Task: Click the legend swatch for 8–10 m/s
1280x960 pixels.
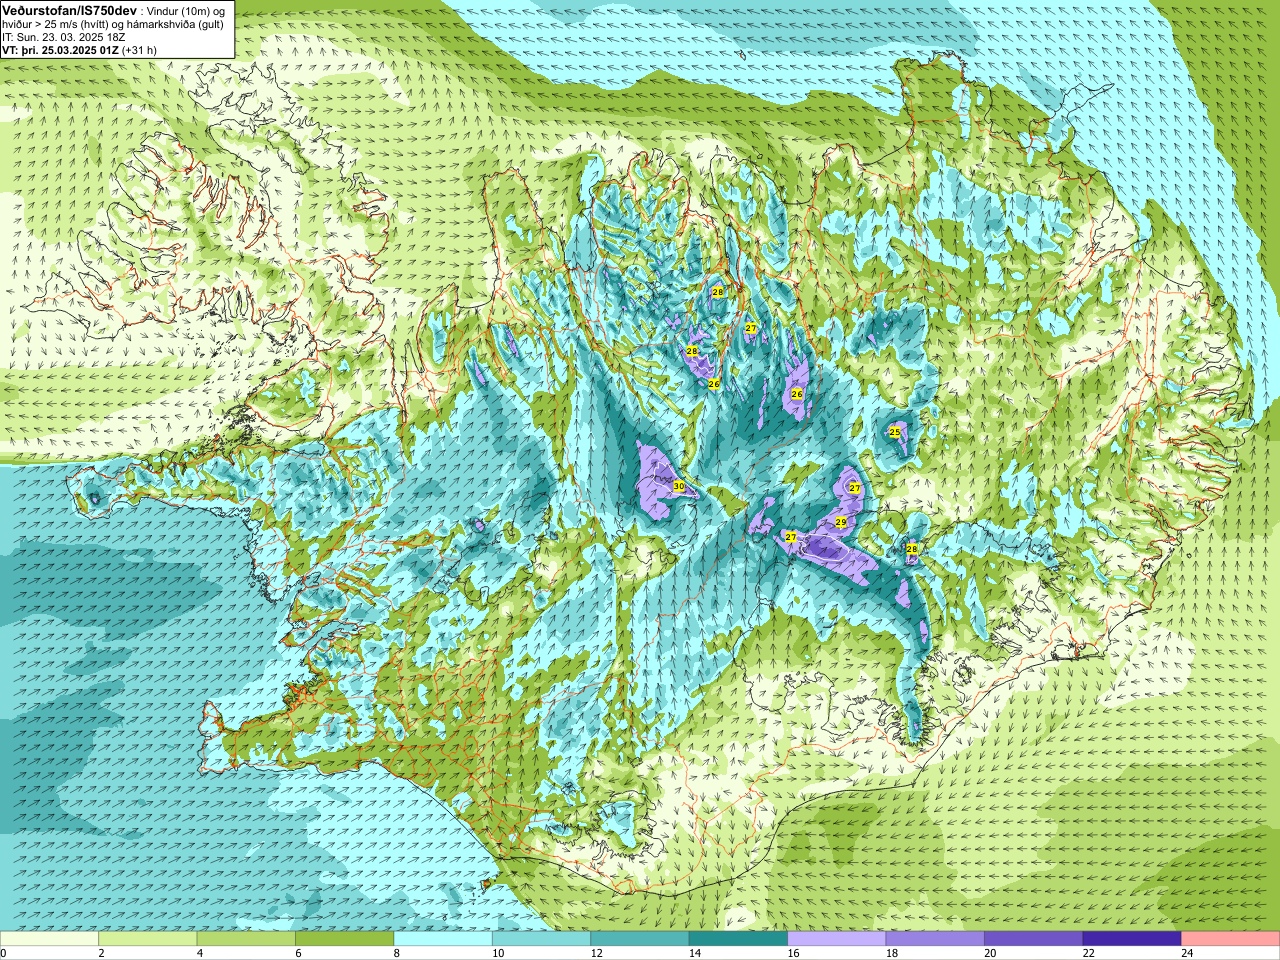Action: click(x=443, y=939)
